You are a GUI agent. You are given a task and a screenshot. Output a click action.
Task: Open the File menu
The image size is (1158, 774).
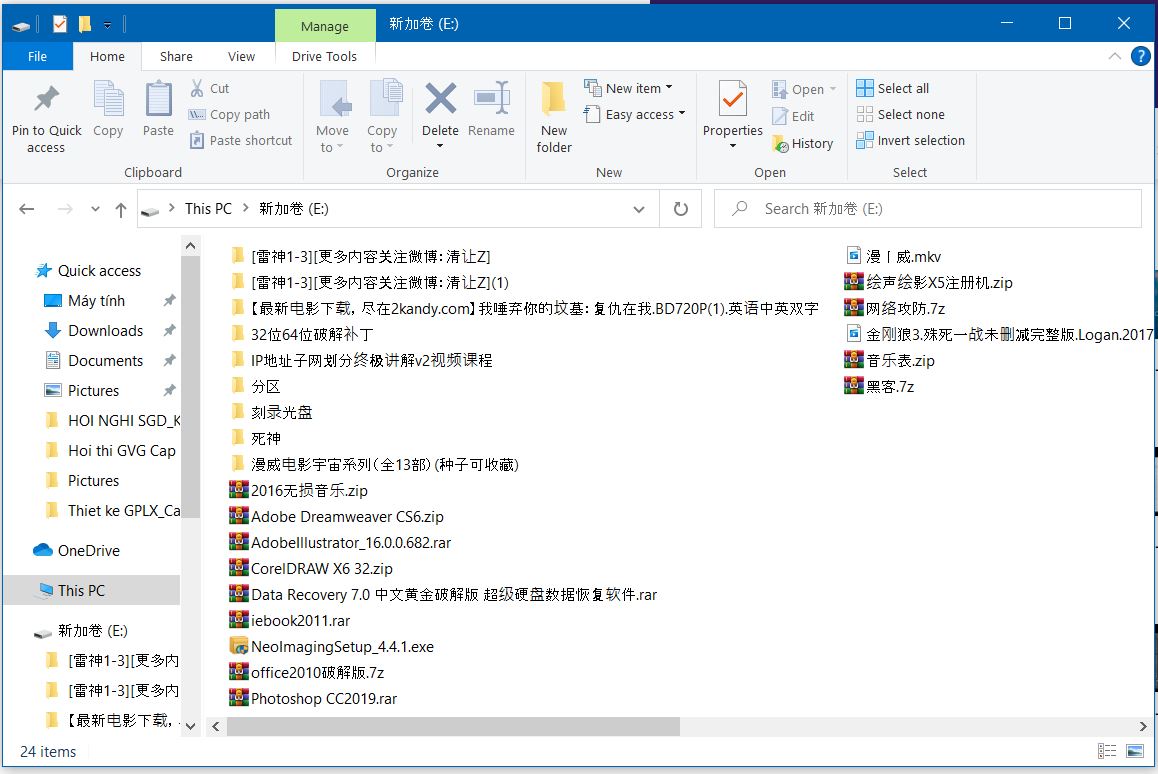click(x=37, y=56)
